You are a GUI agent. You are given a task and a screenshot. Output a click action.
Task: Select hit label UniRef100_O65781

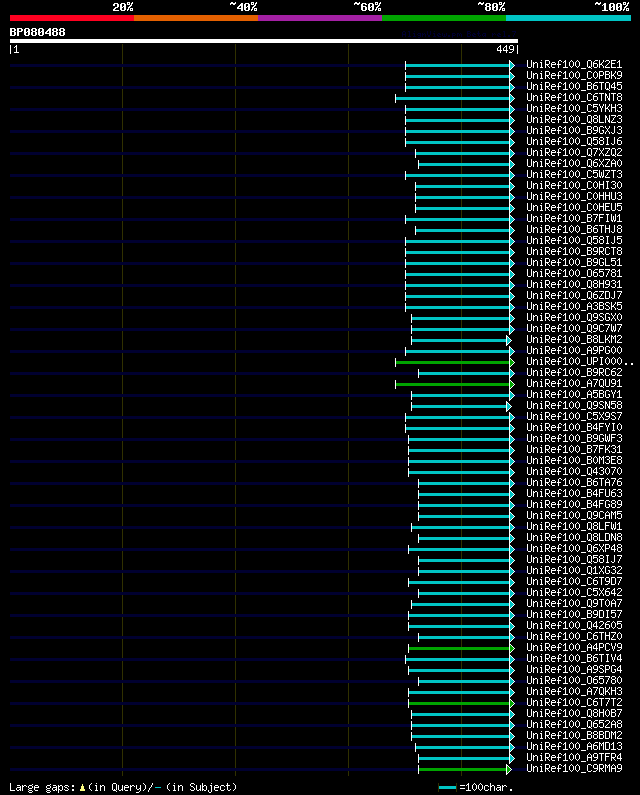574,273
